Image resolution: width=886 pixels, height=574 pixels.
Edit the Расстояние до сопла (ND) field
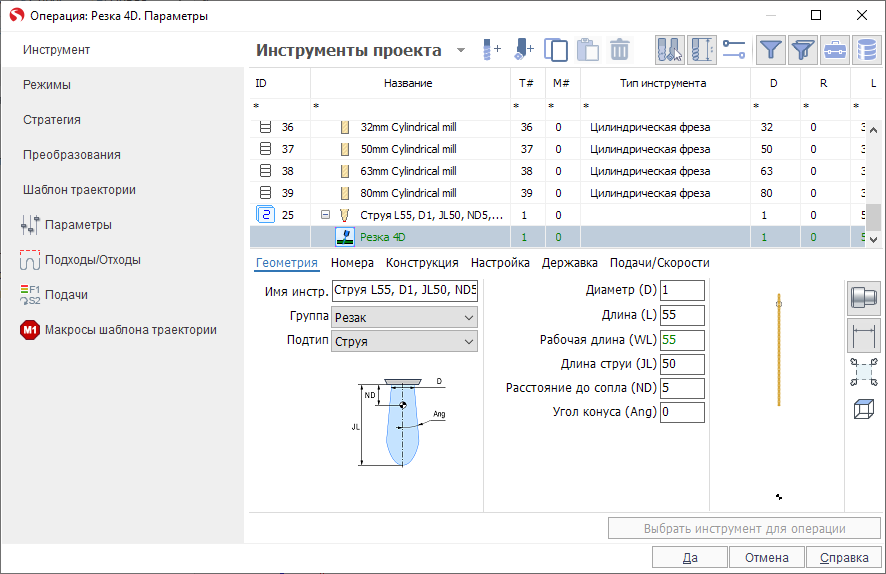coord(682,388)
